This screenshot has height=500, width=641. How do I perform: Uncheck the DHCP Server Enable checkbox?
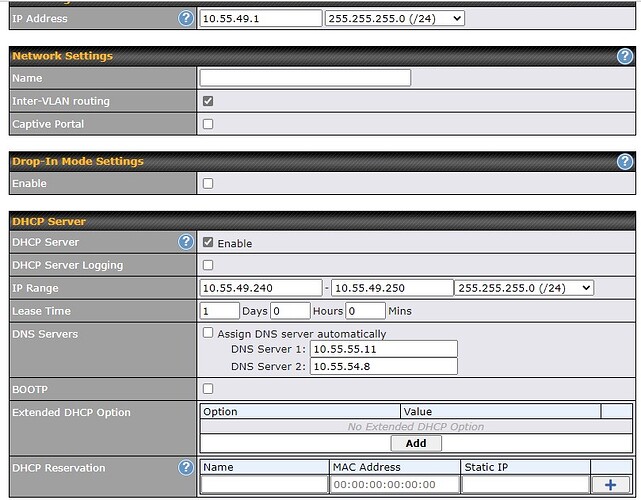tap(208, 242)
